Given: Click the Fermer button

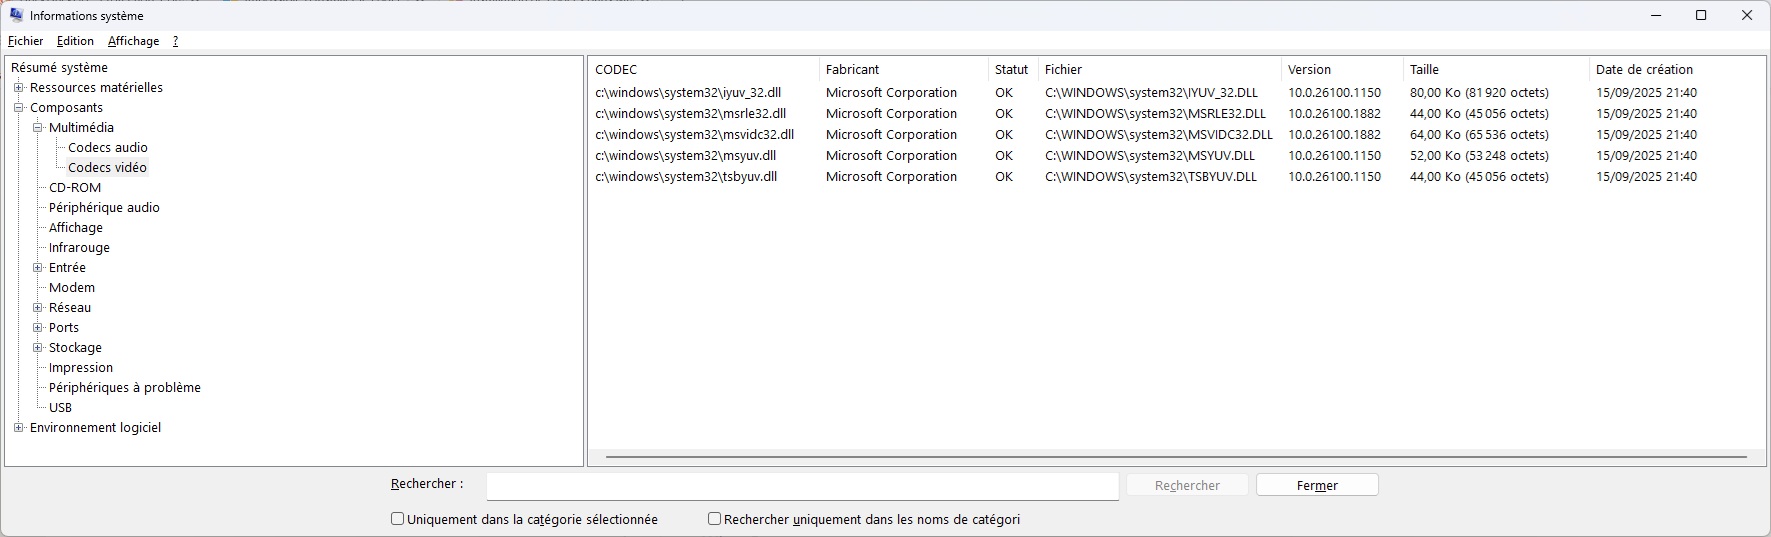Looking at the screenshot, I should pyautogui.click(x=1317, y=485).
